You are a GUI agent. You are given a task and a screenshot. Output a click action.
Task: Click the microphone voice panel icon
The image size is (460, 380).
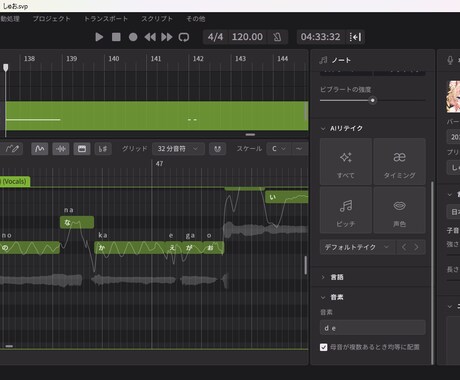point(450,60)
